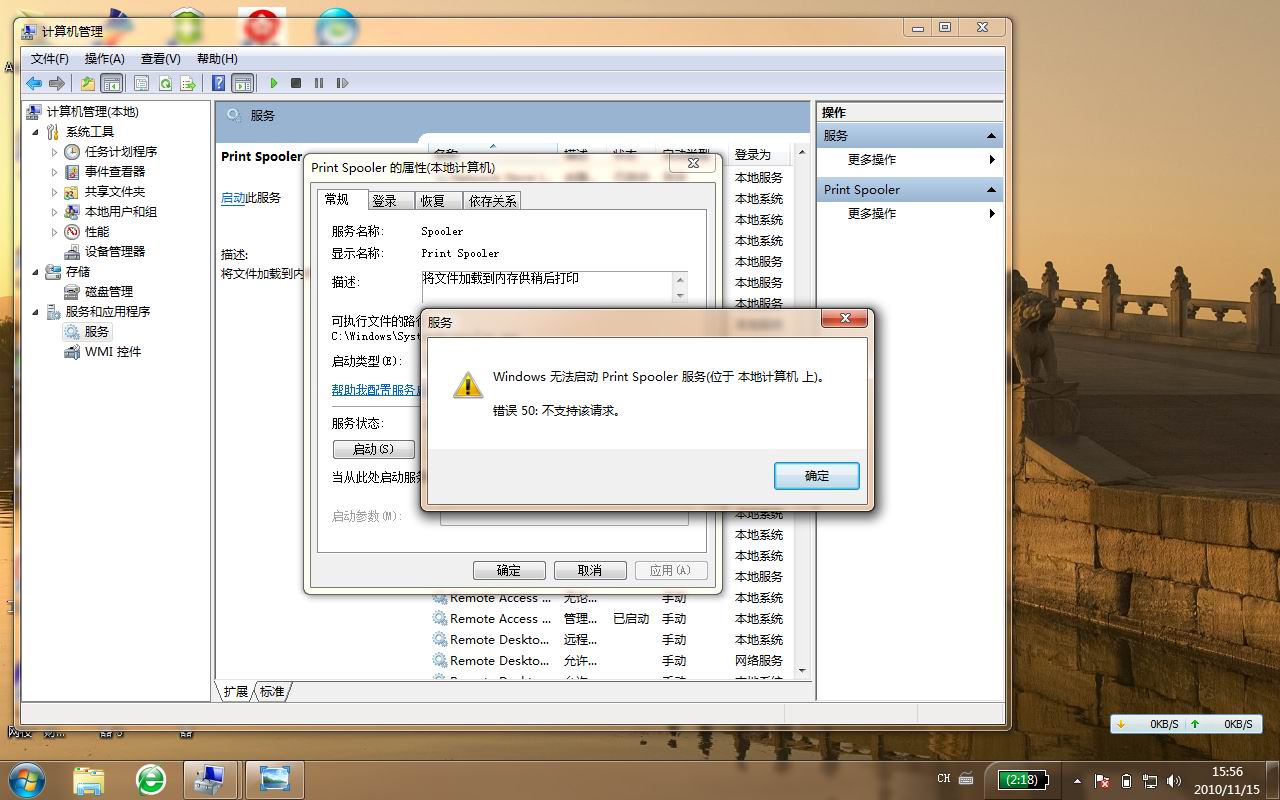The width and height of the screenshot is (1280, 800).
Task: Switch to the 扩展 view tab at bottom
Action: (x=236, y=691)
